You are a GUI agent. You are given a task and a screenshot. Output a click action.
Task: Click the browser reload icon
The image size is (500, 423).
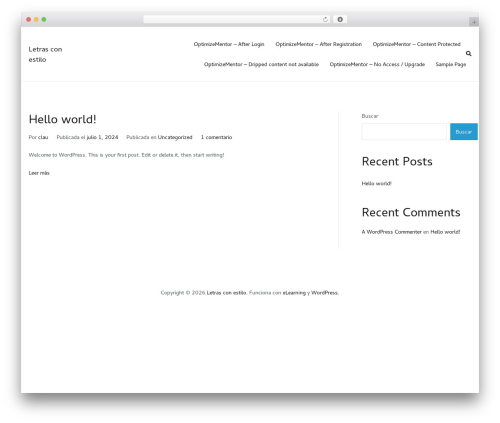pos(325,19)
